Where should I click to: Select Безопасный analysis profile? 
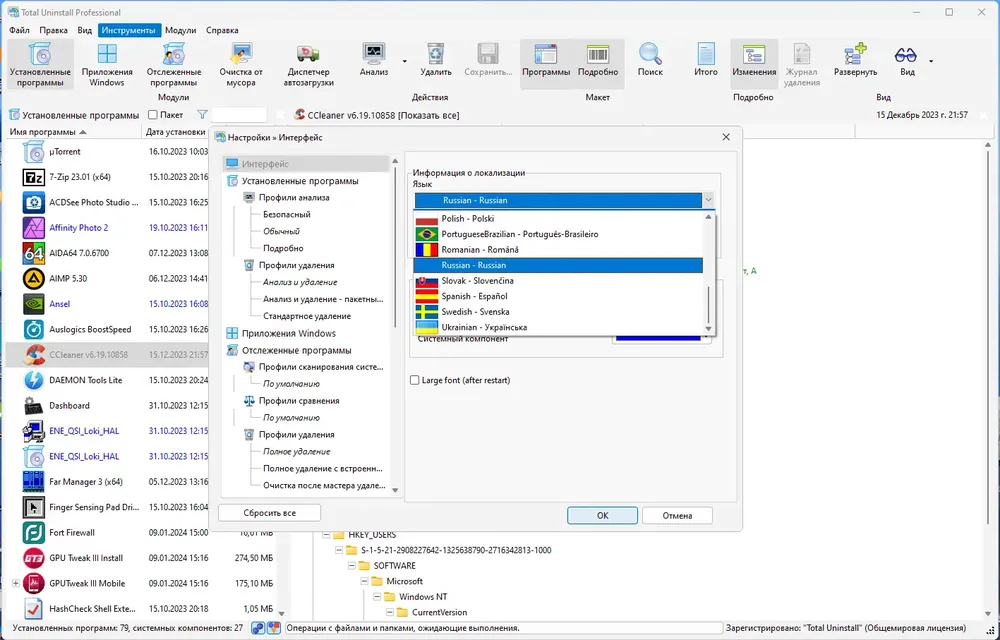click(286, 214)
